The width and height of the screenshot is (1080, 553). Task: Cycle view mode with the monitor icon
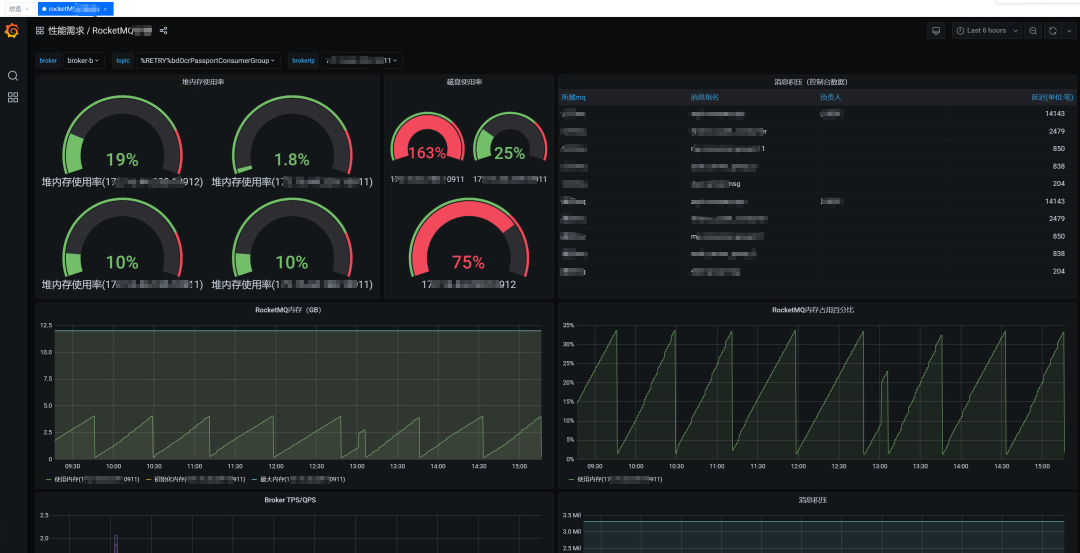(x=935, y=30)
